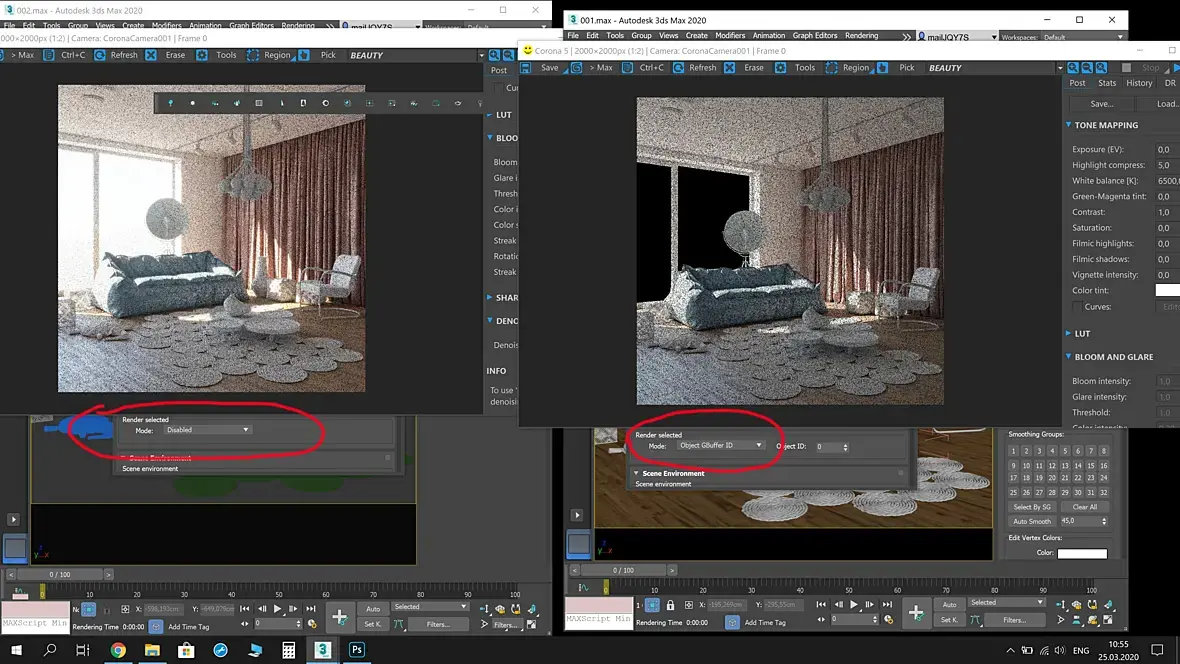
Task: Click Select By SG button
Action: click(x=1032, y=507)
